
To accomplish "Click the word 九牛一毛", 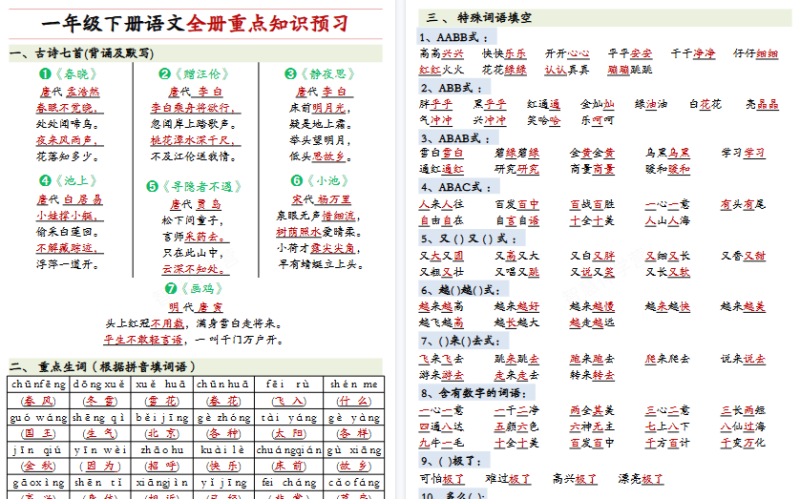I will tap(441, 442).
